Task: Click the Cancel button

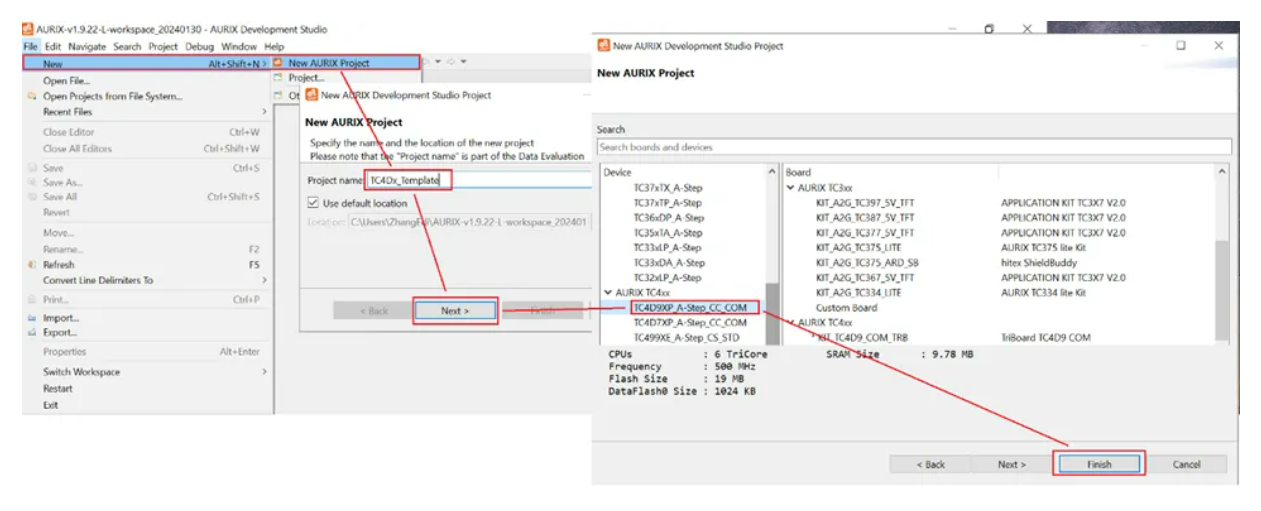Action: (x=1186, y=464)
